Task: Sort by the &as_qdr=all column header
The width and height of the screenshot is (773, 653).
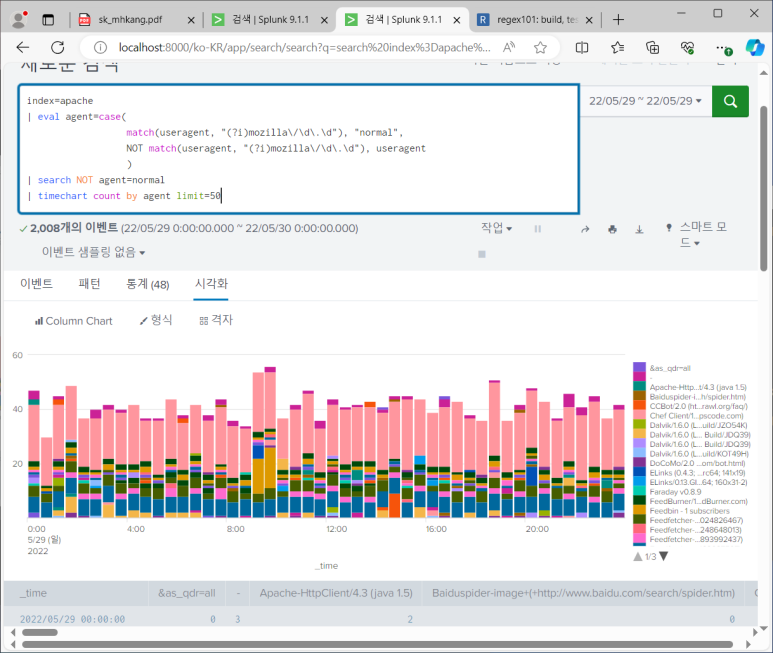Action: (186, 593)
